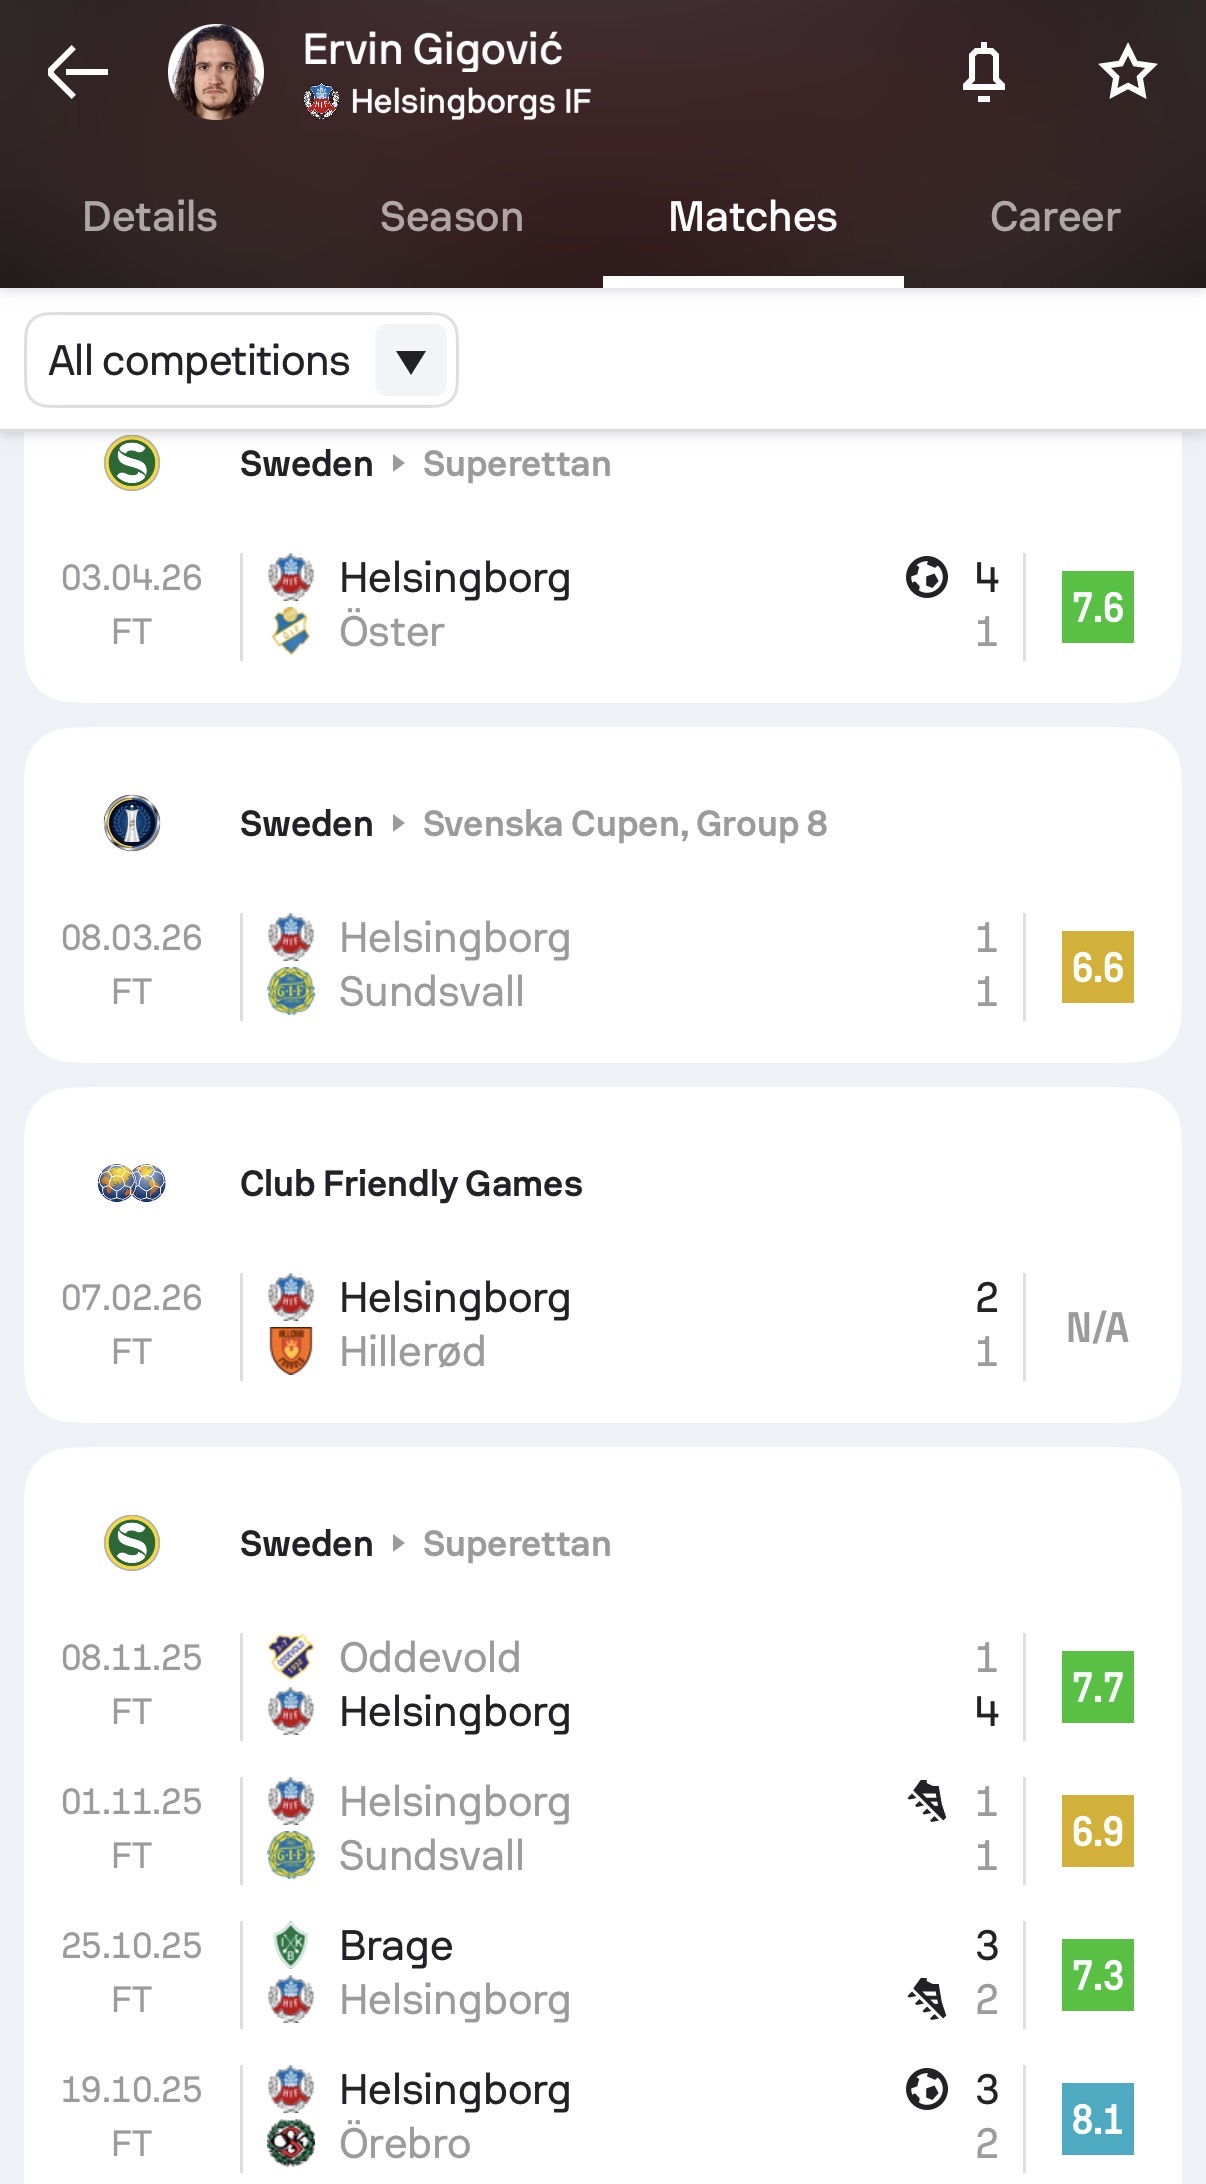Tap the Oddevold team crest
This screenshot has width=1206, height=2184.
(291, 1657)
